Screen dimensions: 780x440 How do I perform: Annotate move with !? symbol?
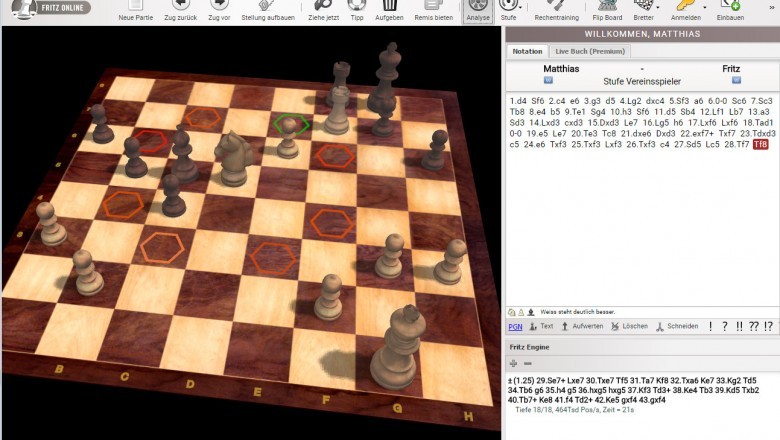pos(769,326)
